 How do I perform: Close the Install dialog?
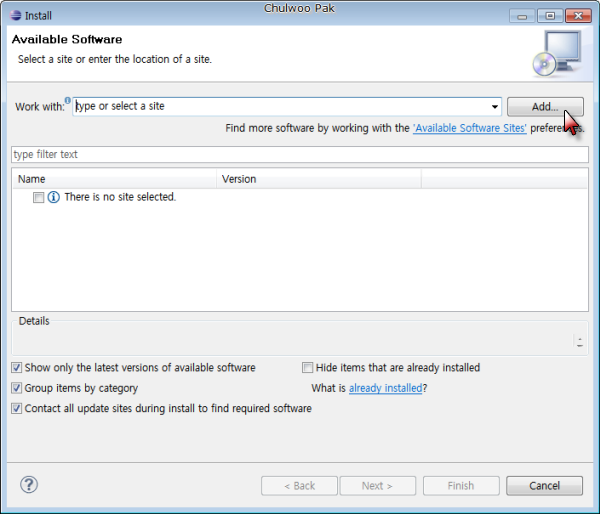[x=578, y=16]
